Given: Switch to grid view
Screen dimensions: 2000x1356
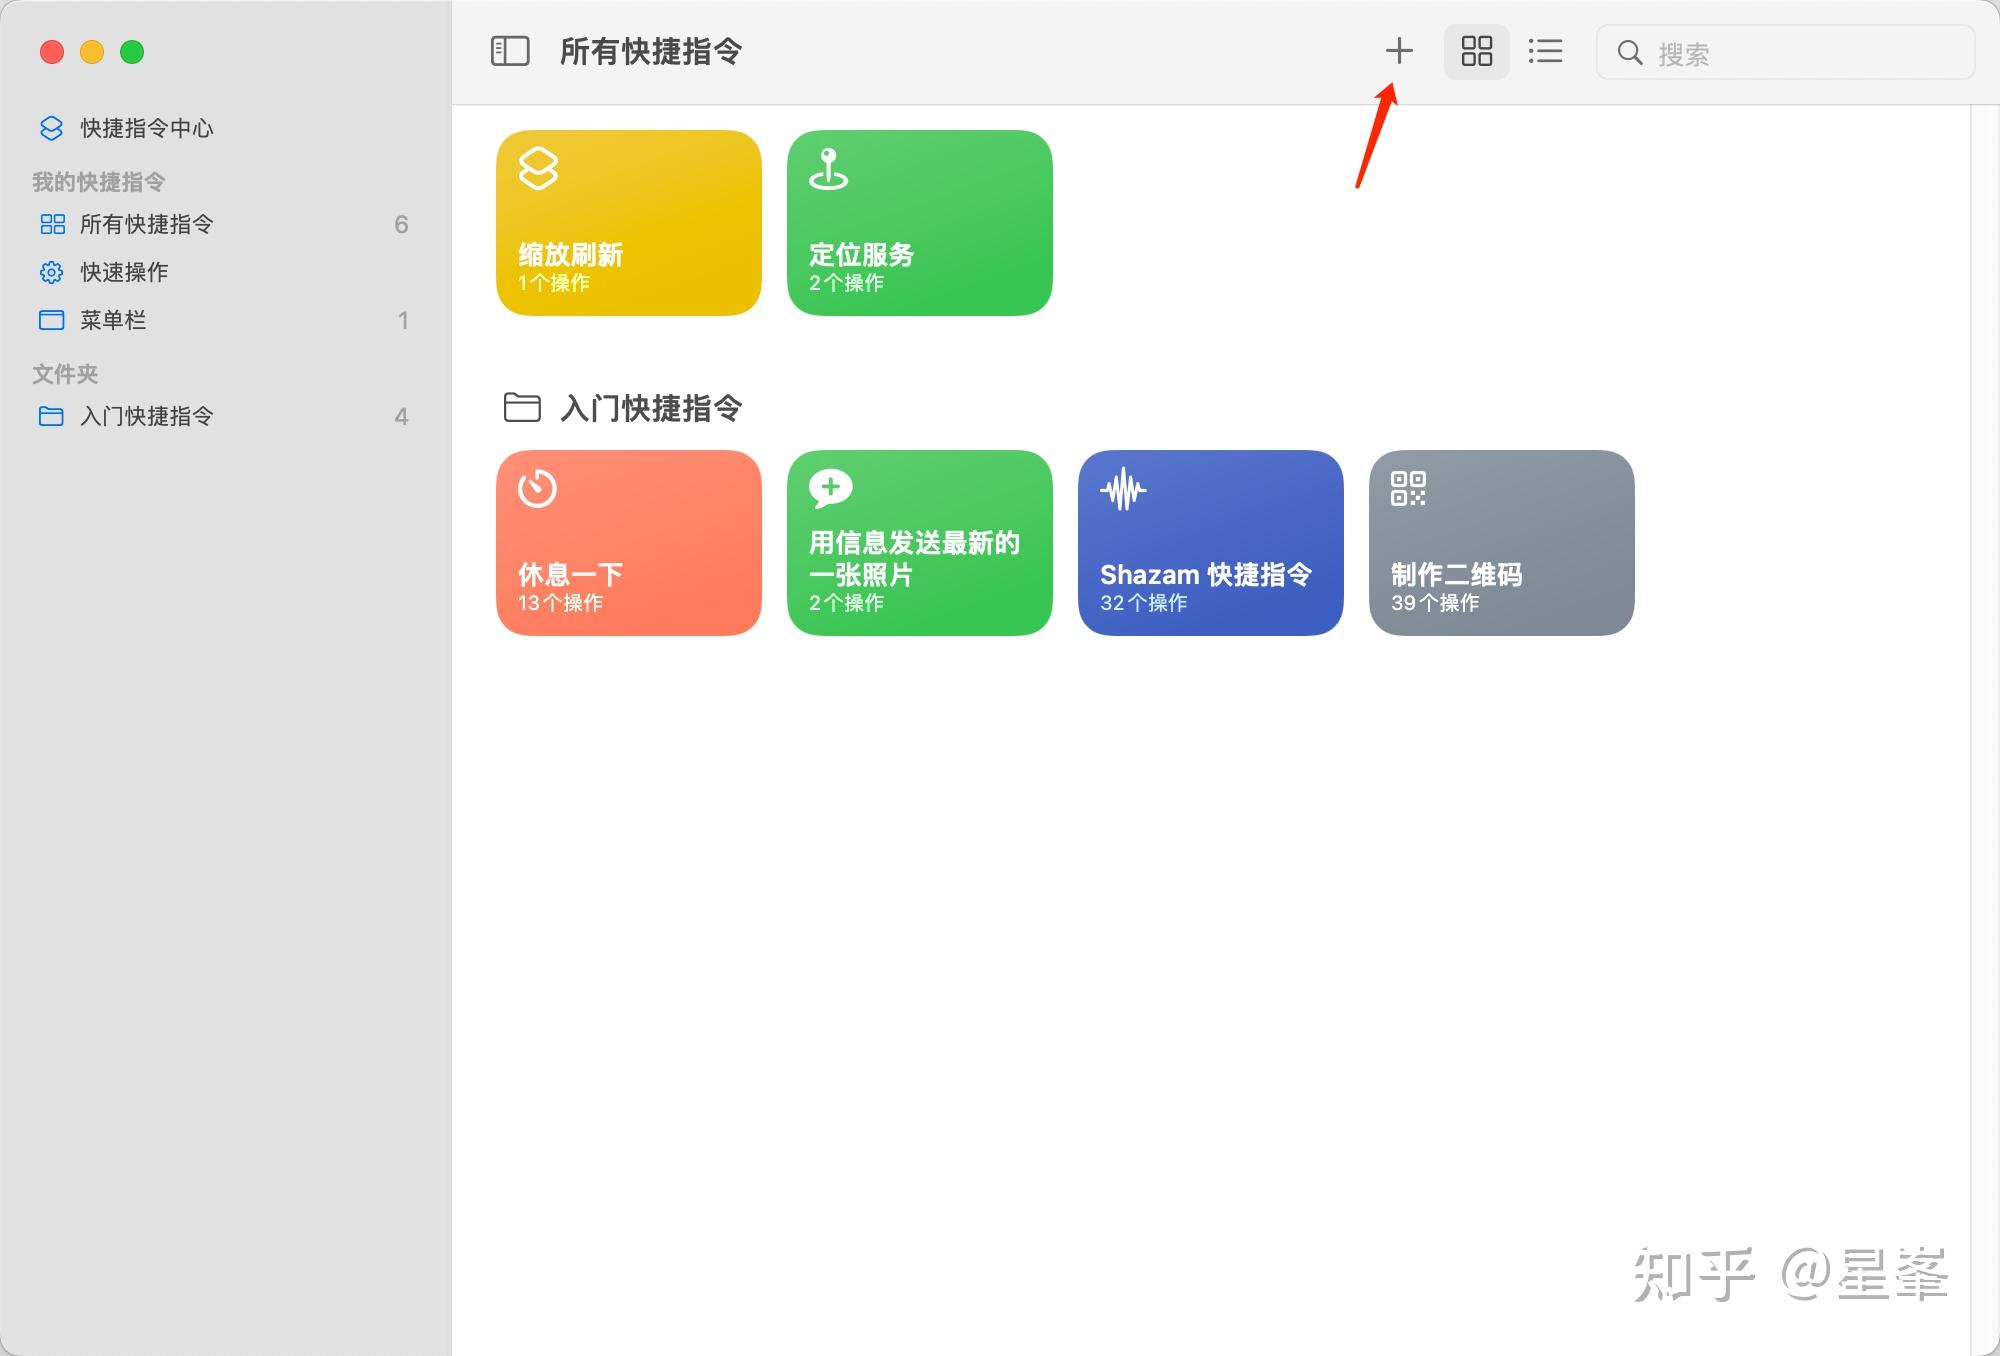Looking at the screenshot, I should pos(1476,51).
